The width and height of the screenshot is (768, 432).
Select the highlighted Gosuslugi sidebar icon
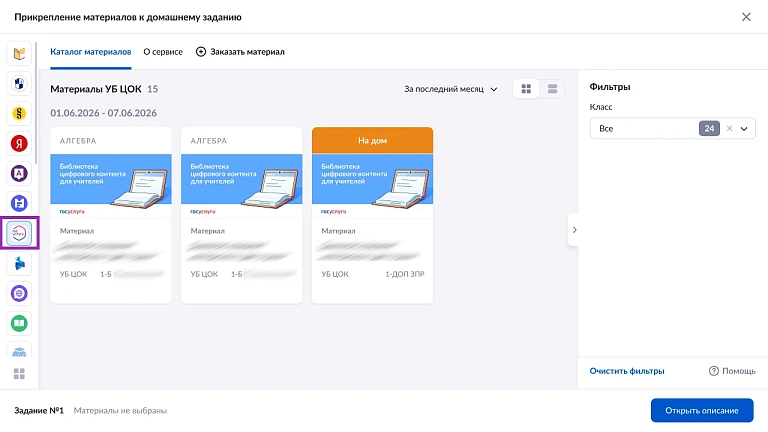coord(19,233)
